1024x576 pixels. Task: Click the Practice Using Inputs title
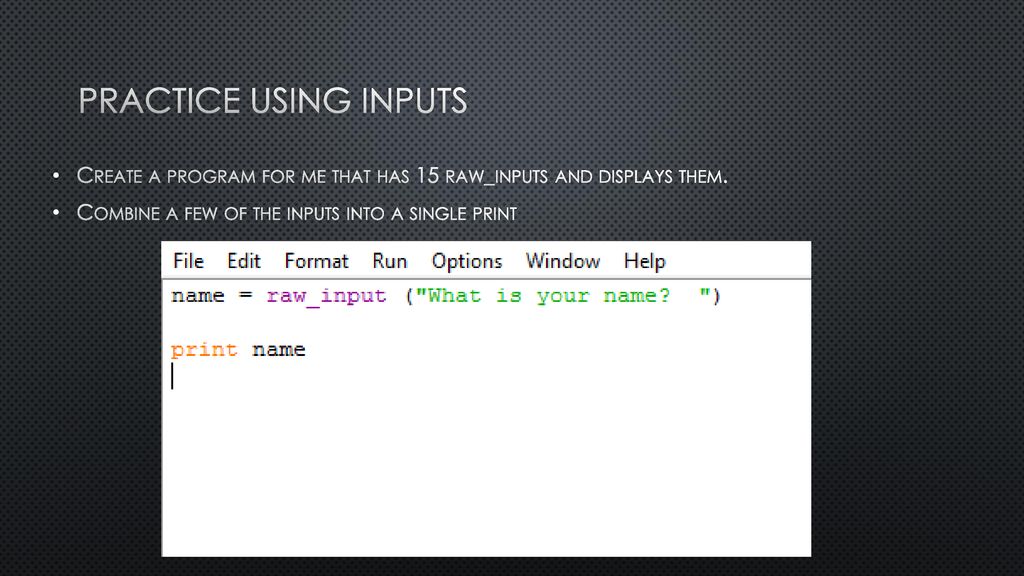point(272,101)
